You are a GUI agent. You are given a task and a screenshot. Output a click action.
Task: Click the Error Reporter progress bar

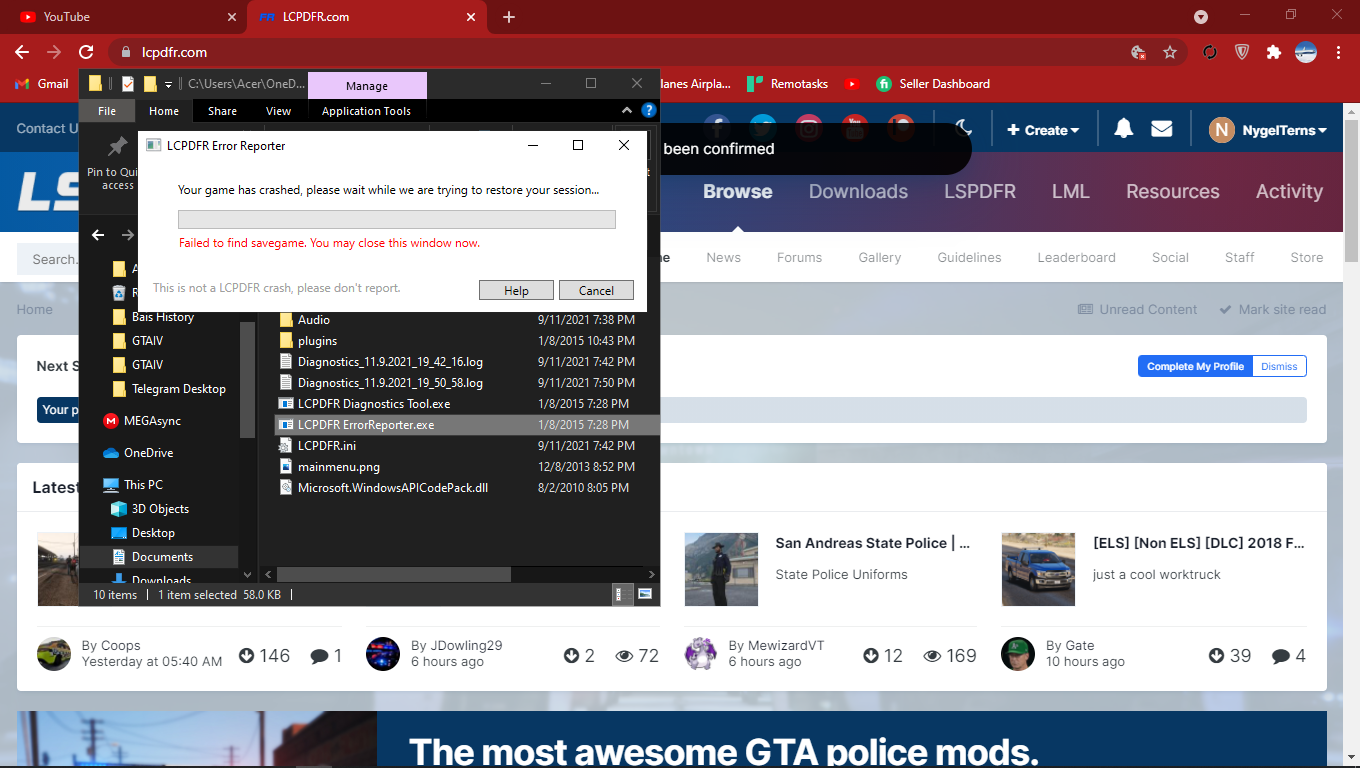point(396,220)
